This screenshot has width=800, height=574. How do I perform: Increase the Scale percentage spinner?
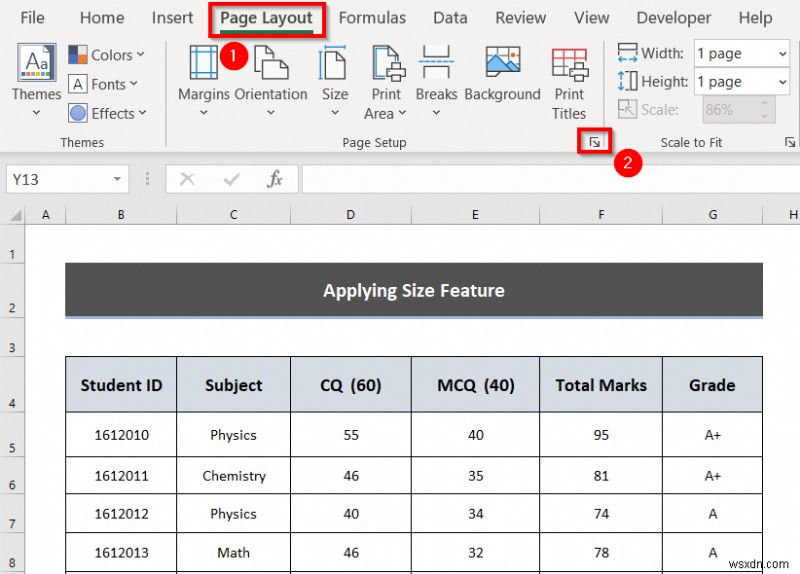point(764,104)
